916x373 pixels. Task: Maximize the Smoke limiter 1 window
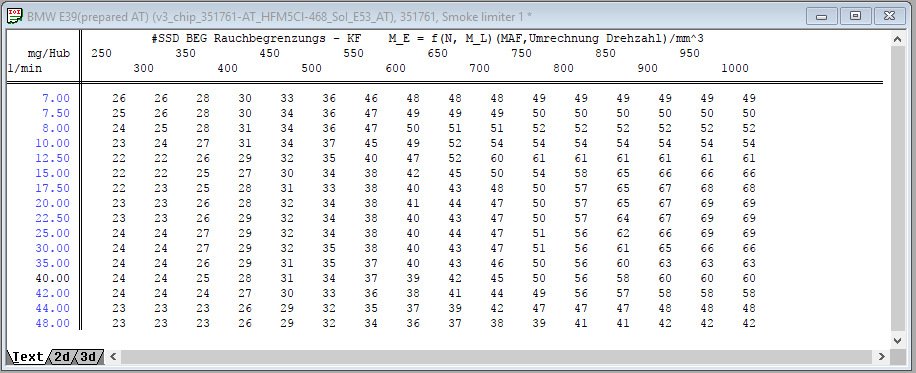click(855, 16)
